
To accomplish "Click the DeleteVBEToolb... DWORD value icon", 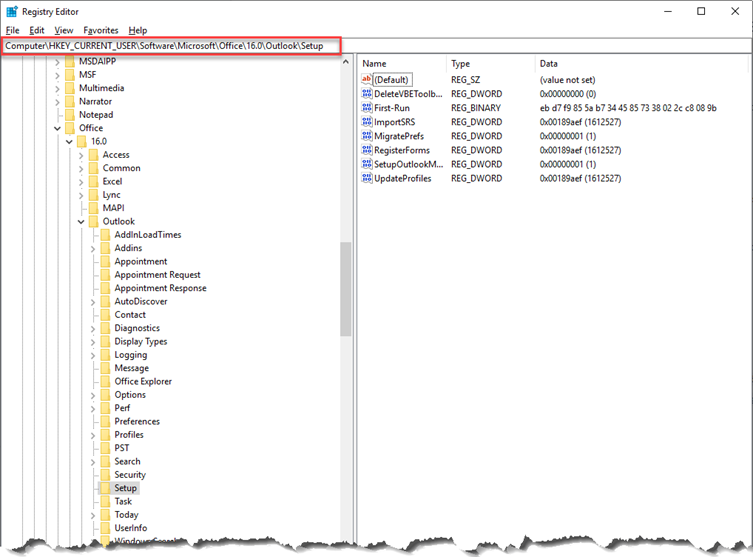I will [367, 94].
